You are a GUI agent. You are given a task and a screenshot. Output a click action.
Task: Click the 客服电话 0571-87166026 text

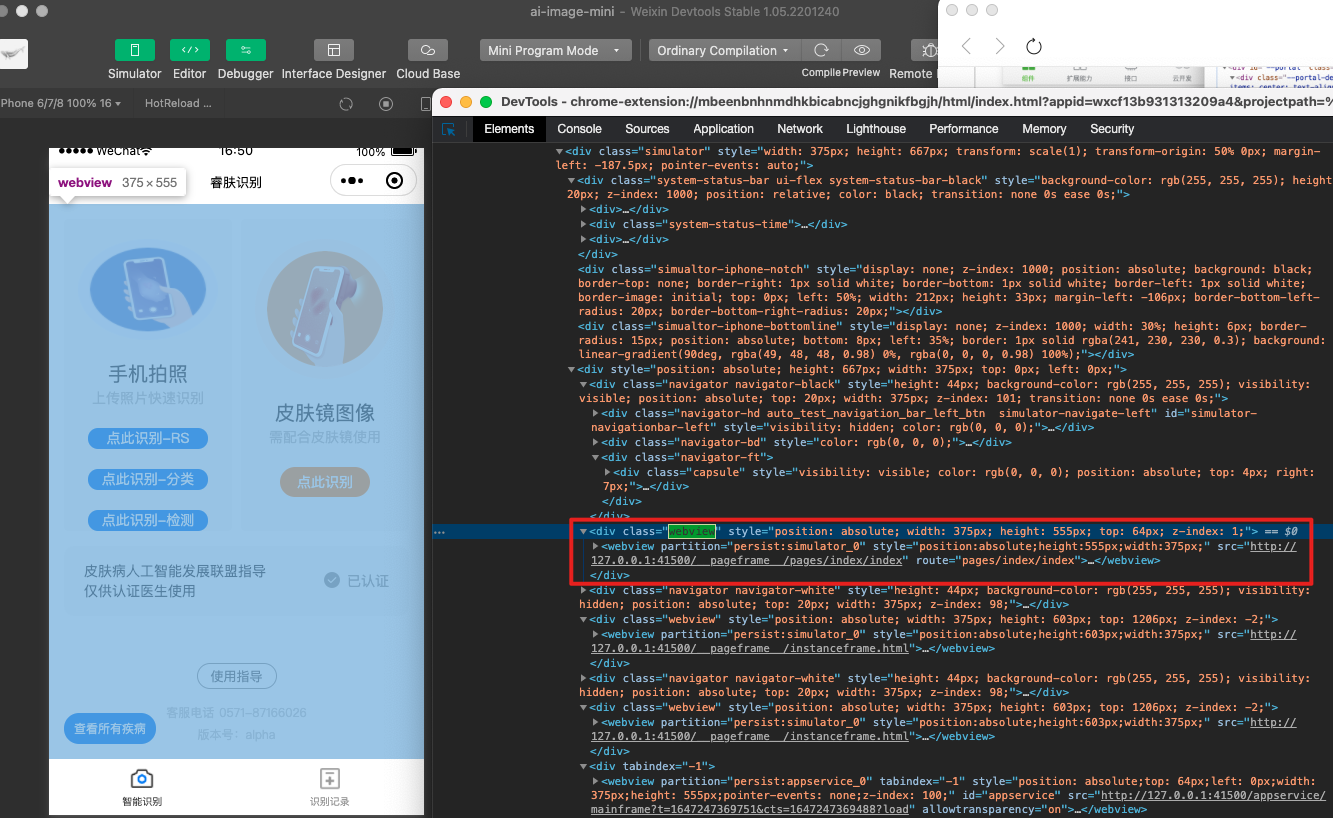tap(236, 713)
